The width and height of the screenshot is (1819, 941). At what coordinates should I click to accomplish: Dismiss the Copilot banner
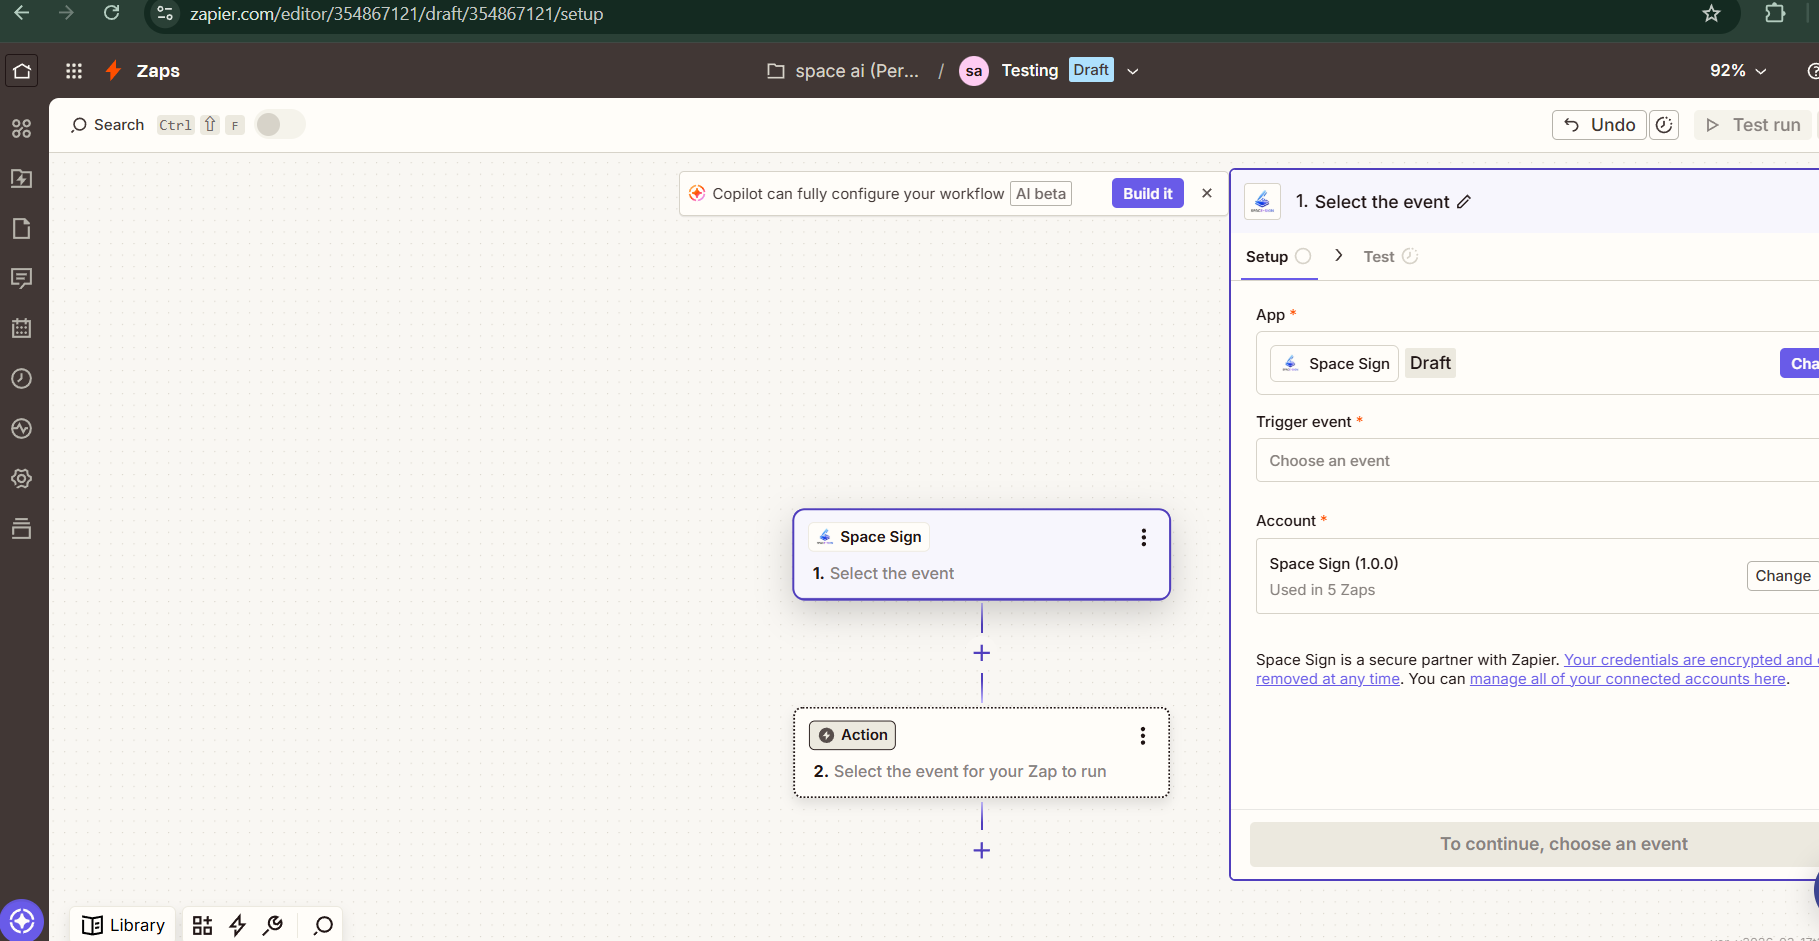click(1207, 194)
